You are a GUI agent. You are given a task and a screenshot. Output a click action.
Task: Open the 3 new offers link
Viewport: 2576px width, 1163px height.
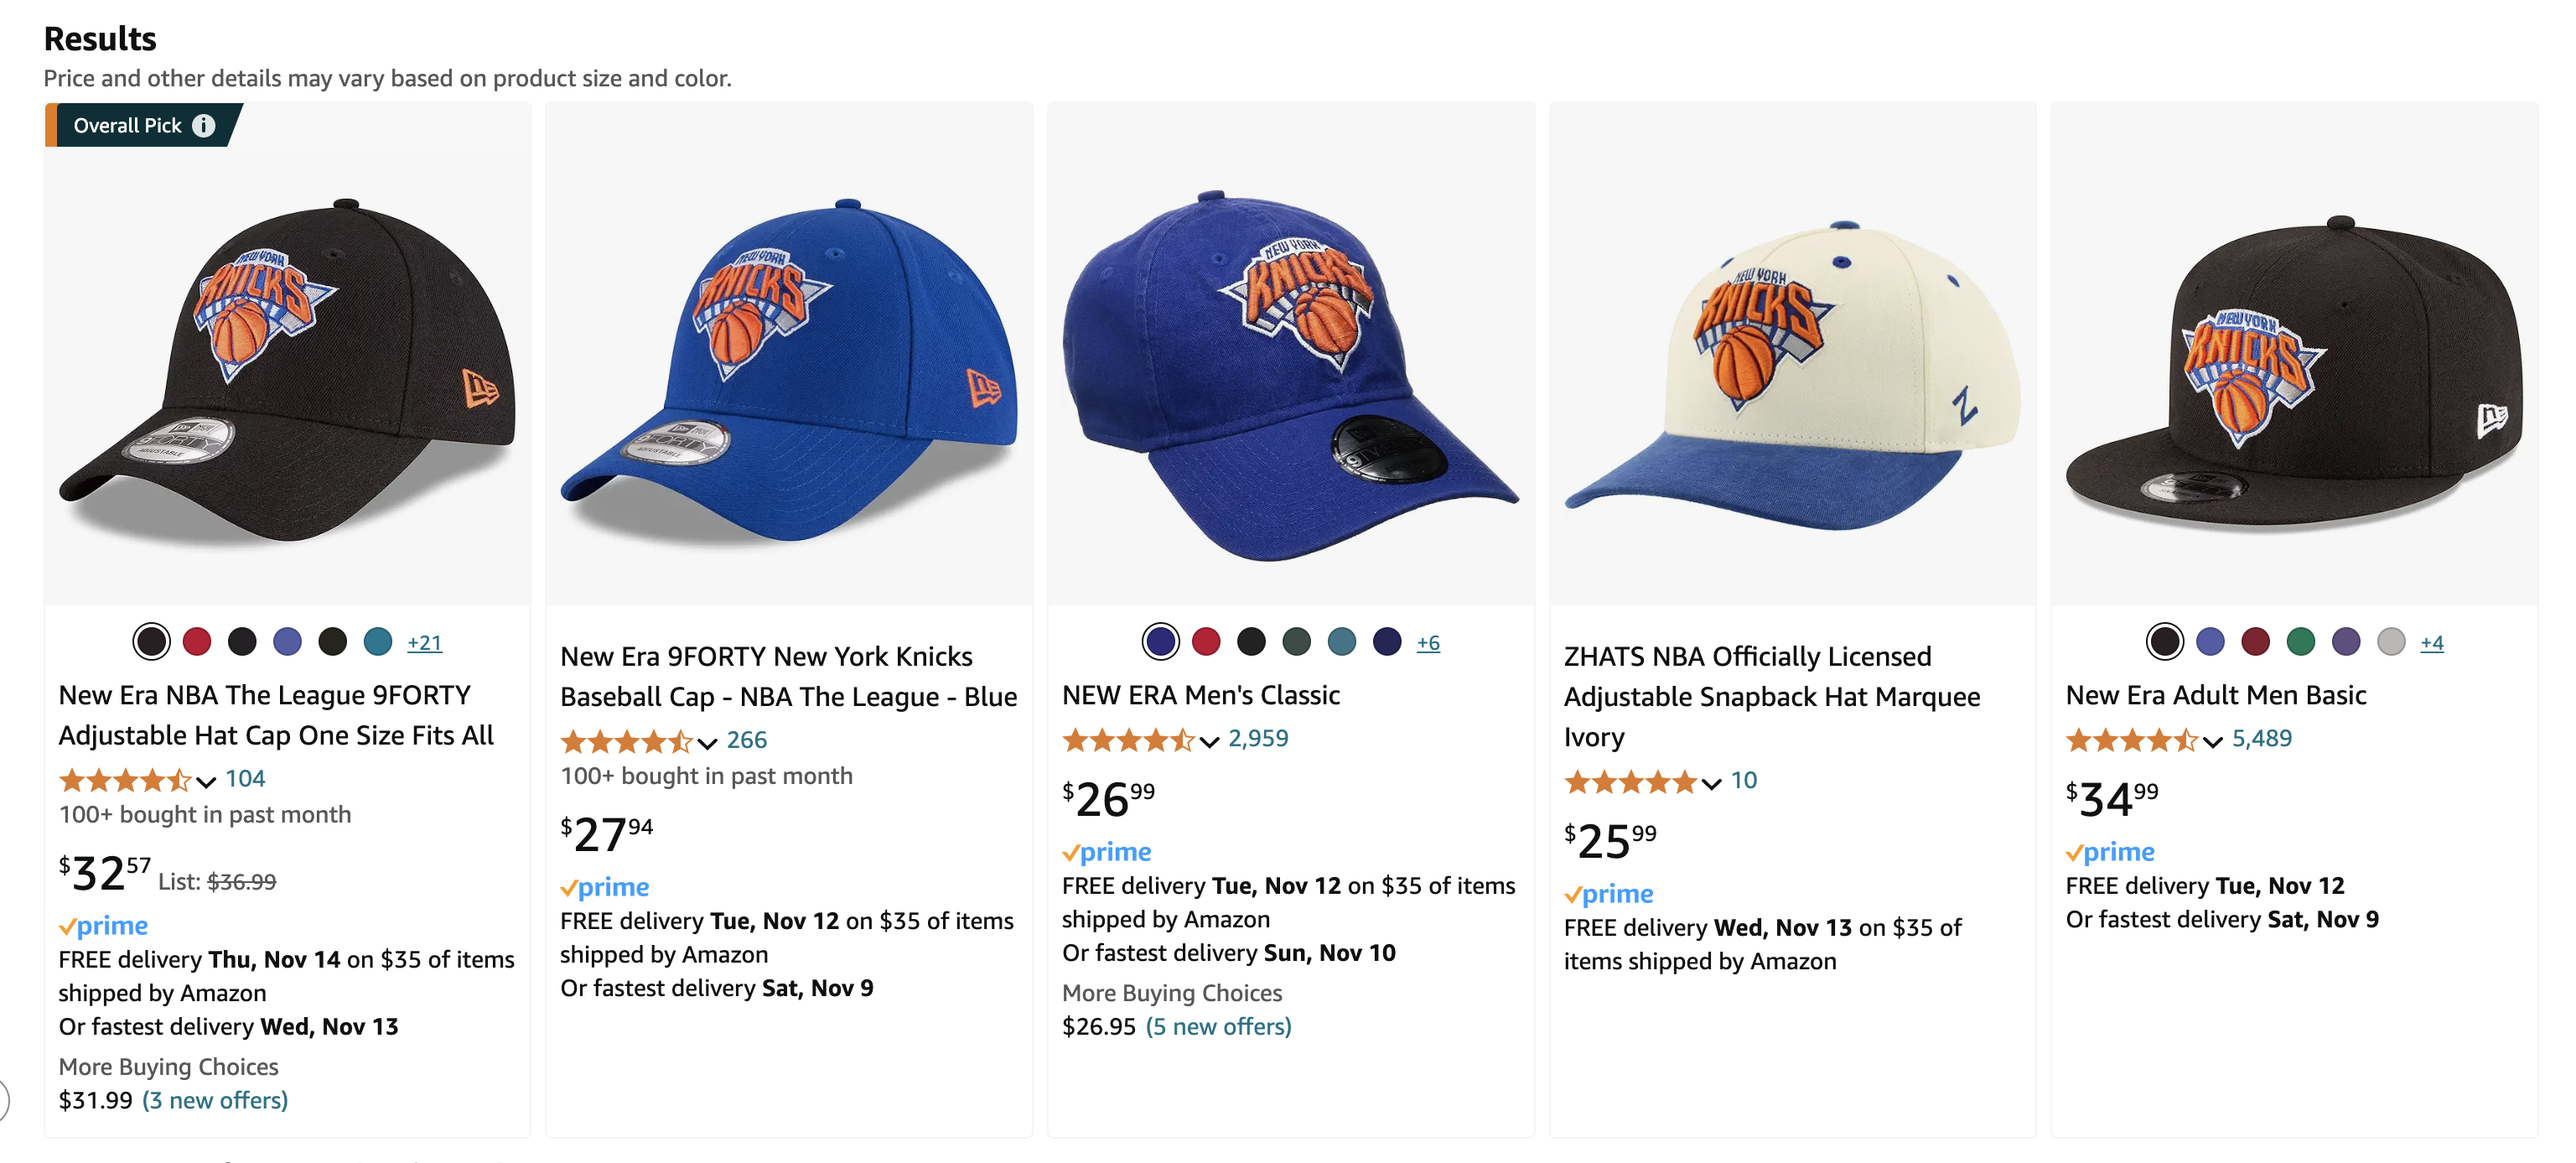215,1100
